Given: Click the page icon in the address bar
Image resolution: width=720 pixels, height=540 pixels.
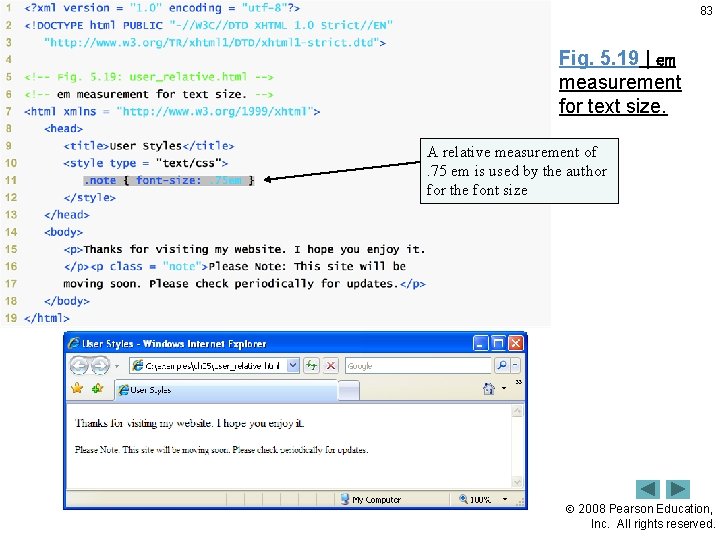Looking at the screenshot, I should point(137,366).
